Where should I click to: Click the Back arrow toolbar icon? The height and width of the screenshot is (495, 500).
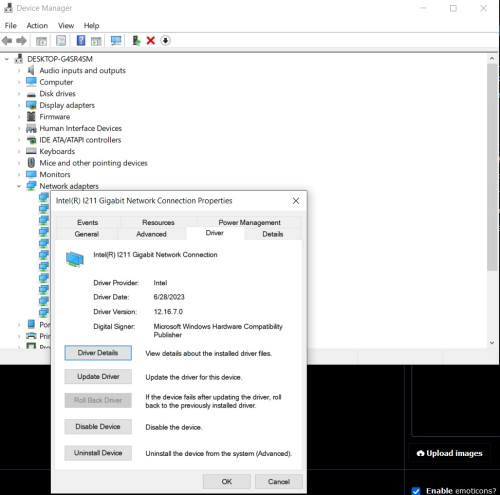click(7, 41)
